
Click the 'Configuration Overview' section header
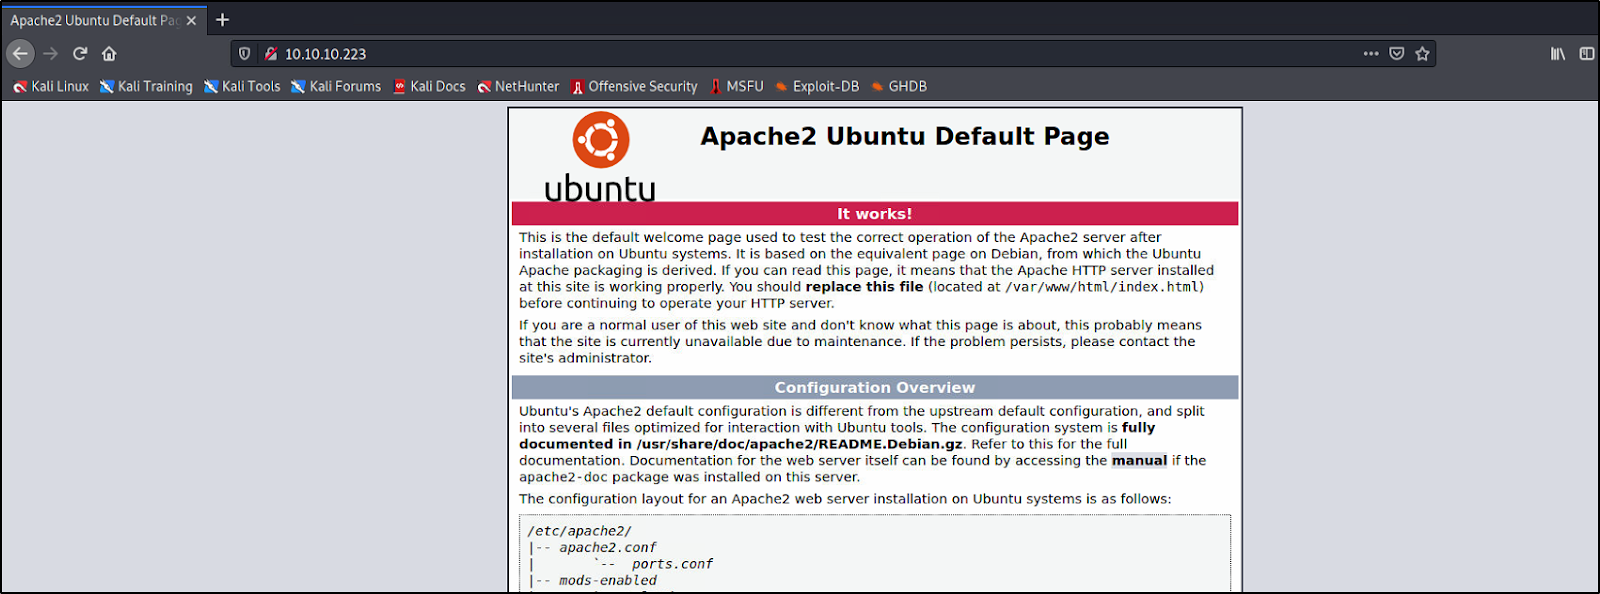coord(875,387)
